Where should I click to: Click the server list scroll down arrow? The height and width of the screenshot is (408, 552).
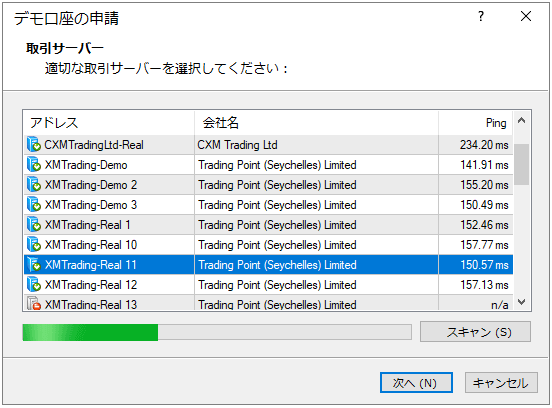(x=522, y=302)
